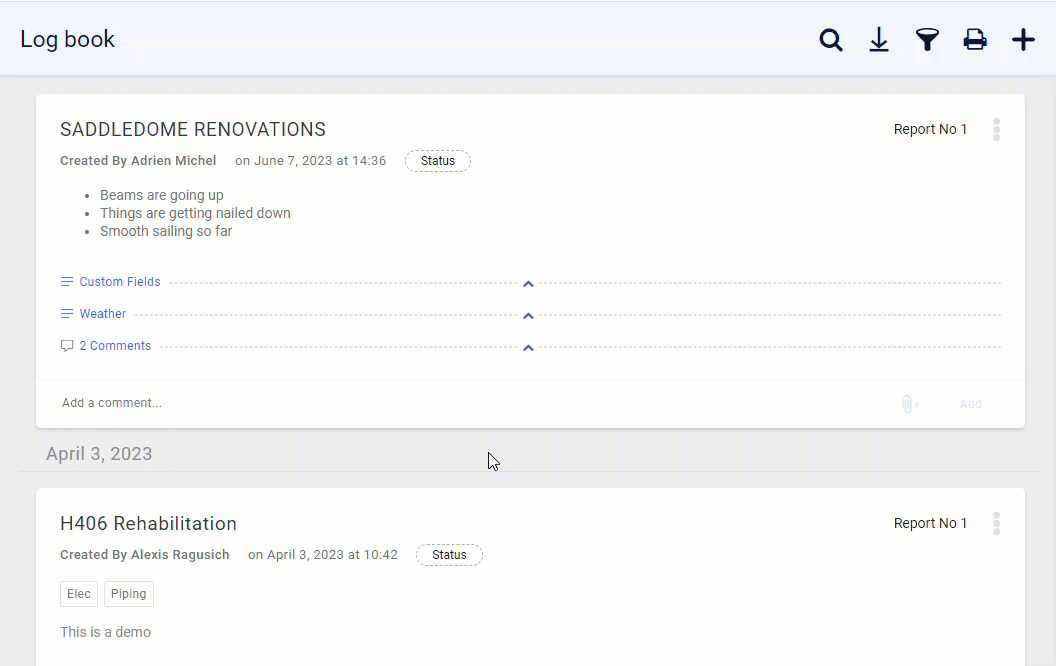This screenshot has height=666, width=1056.
Task: Print the log book
Action: point(975,40)
